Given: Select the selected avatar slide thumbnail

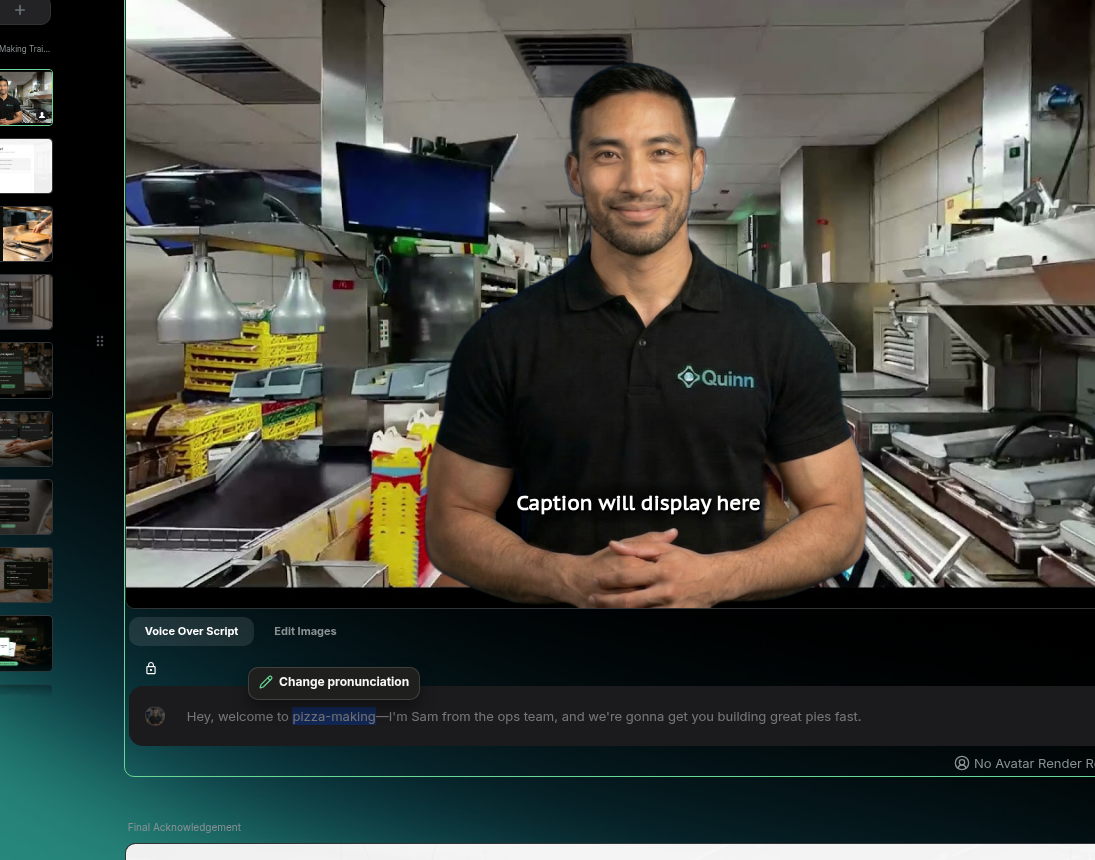Looking at the screenshot, I should point(26,98).
